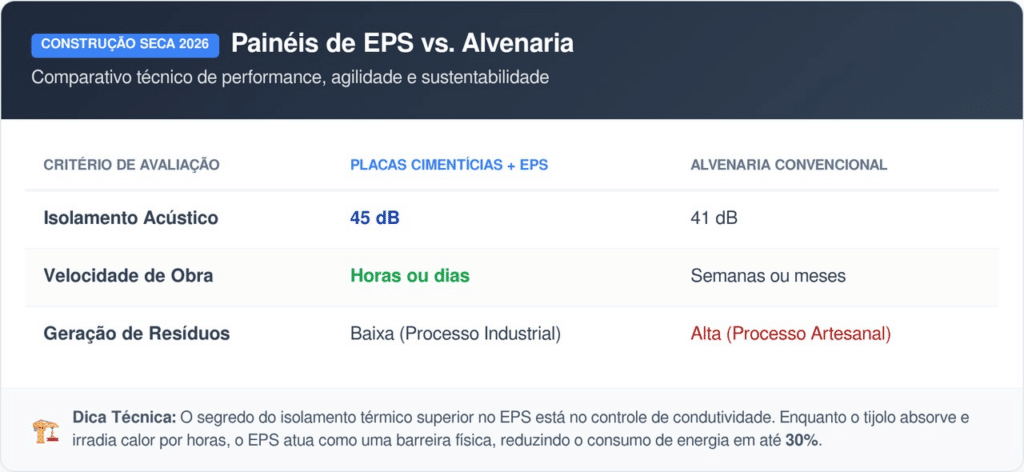Click the red Alta (Processo Artesanal) text
Viewport: 1024px width, 472px height.
click(790, 334)
